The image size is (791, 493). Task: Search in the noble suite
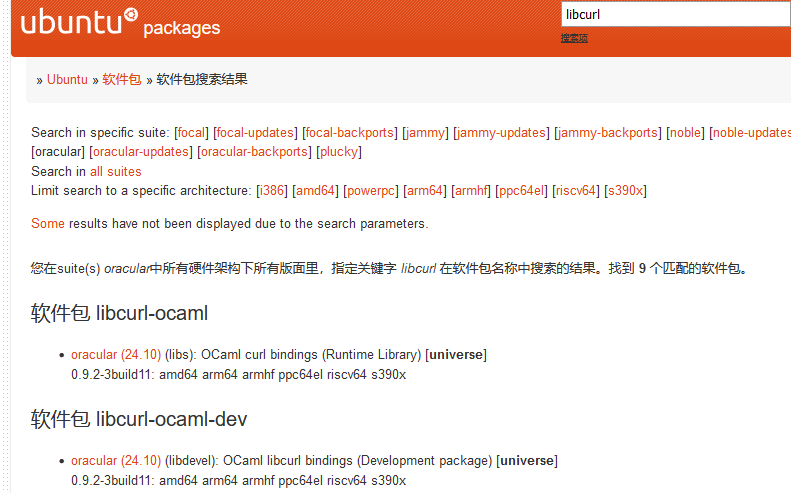coord(685,133)
